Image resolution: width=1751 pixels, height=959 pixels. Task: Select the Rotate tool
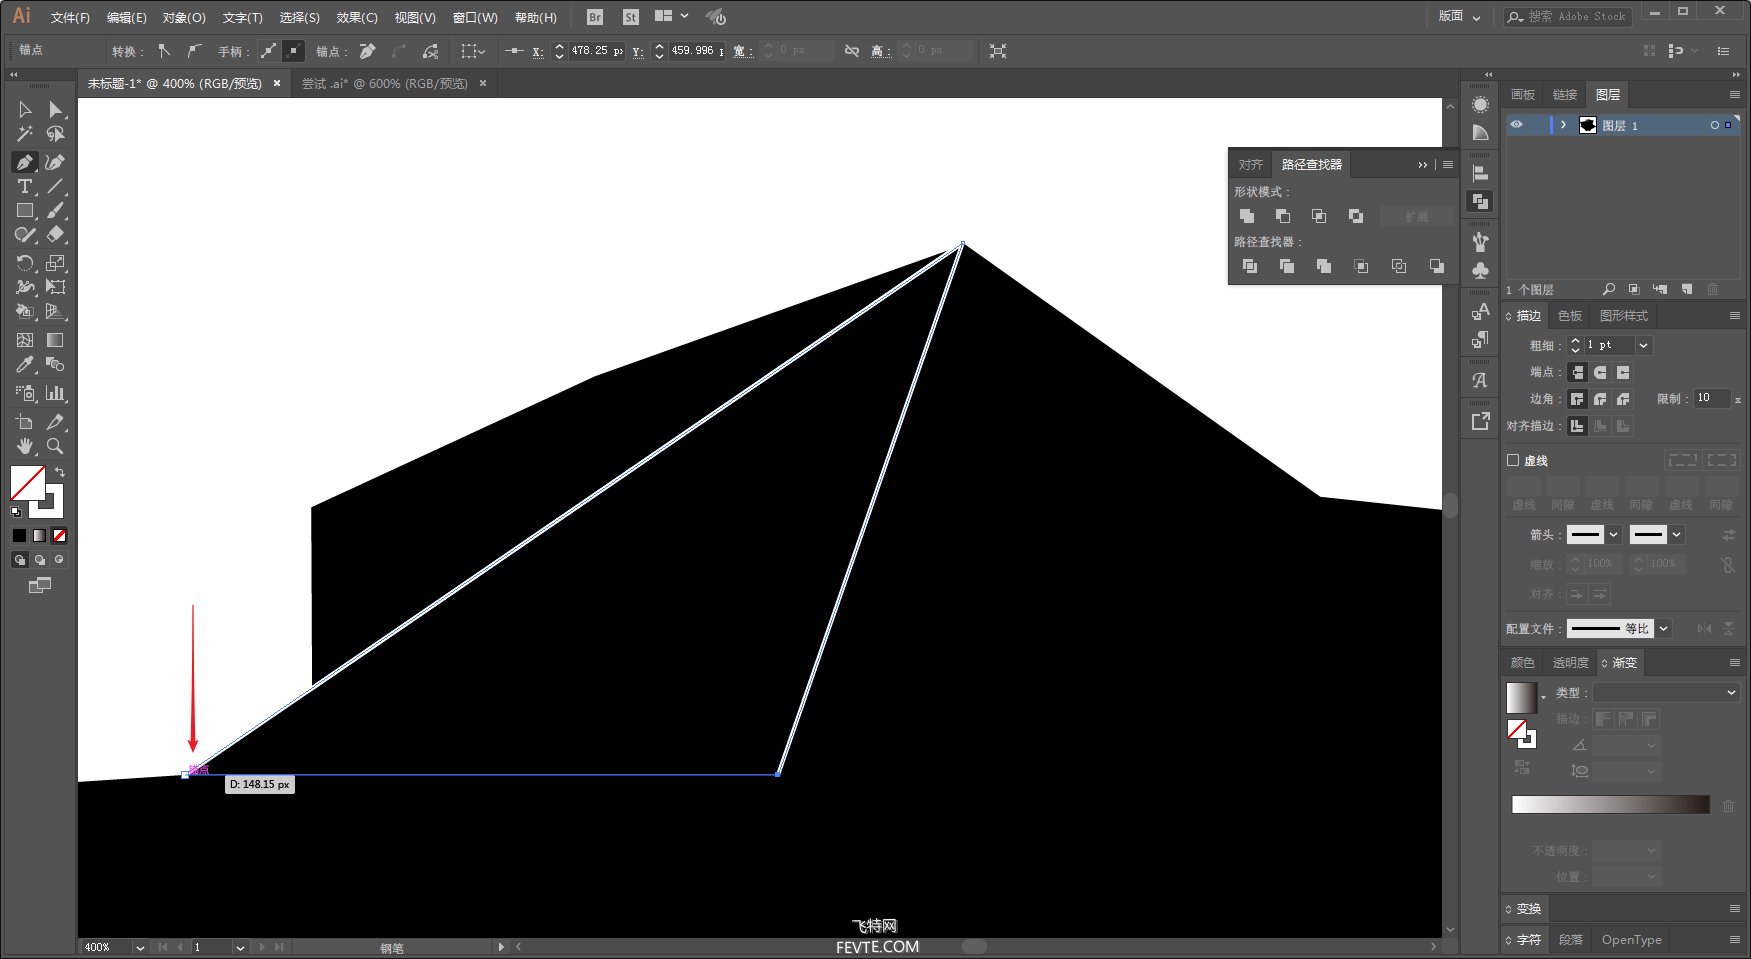tap(25, 263)
